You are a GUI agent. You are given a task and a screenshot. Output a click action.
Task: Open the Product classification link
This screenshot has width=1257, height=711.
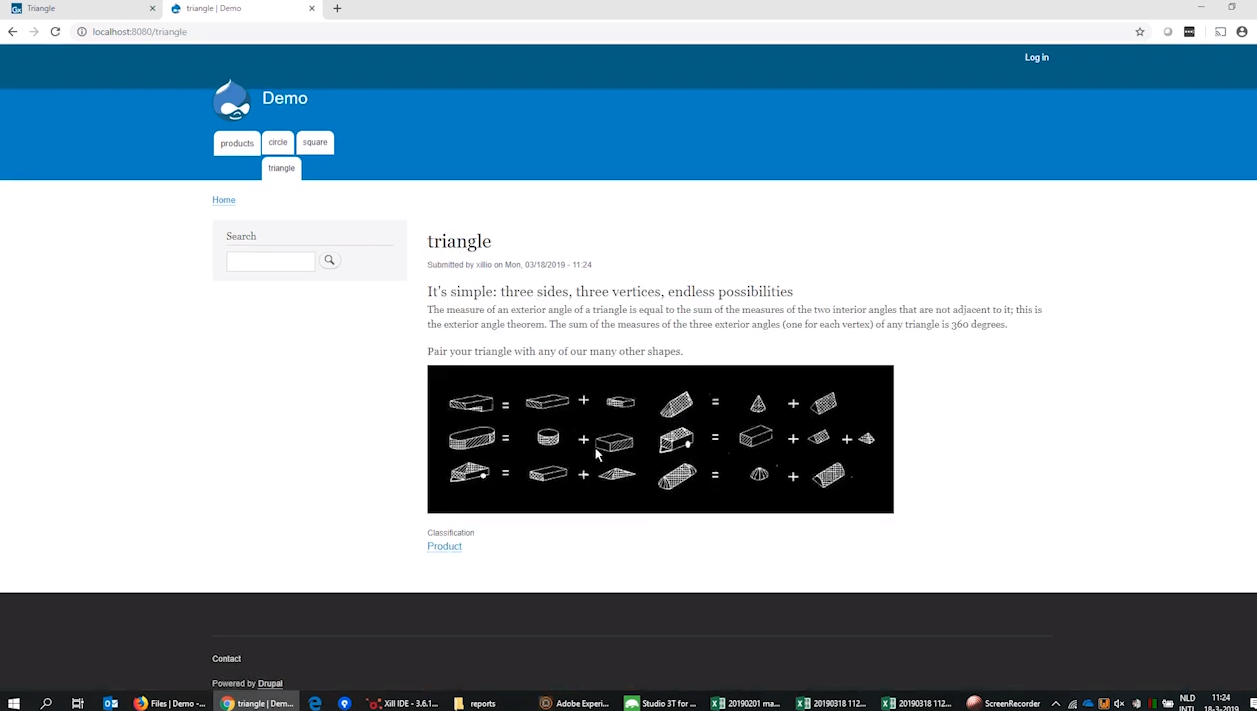(x=444, y=546)
